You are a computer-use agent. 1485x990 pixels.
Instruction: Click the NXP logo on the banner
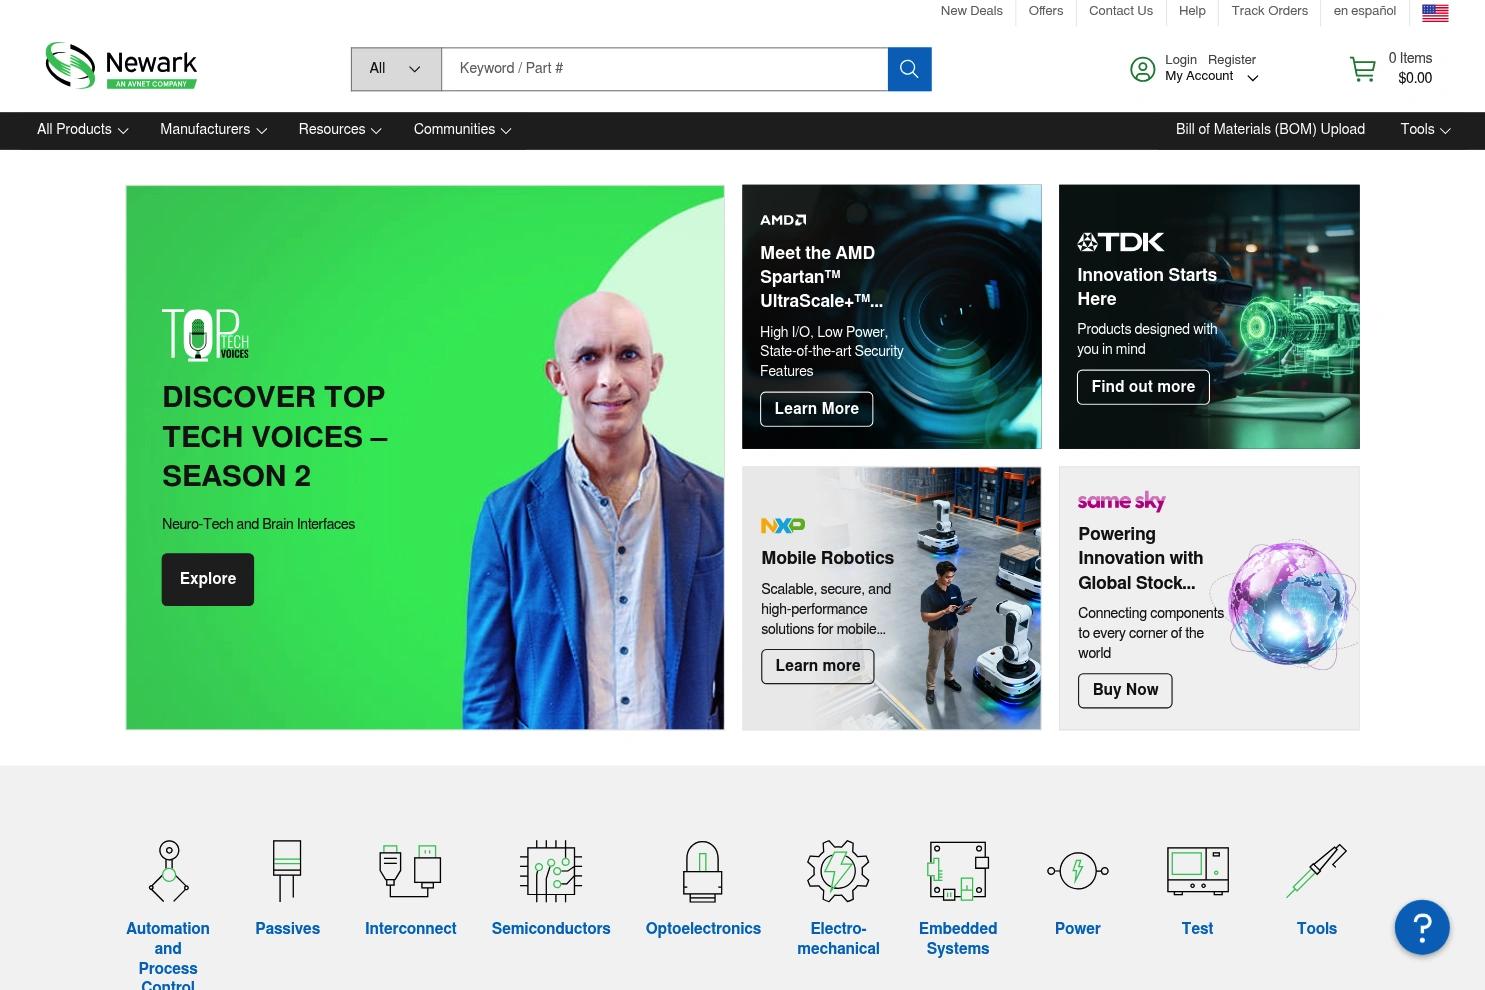pyautogui.click(x=783, y=525)
